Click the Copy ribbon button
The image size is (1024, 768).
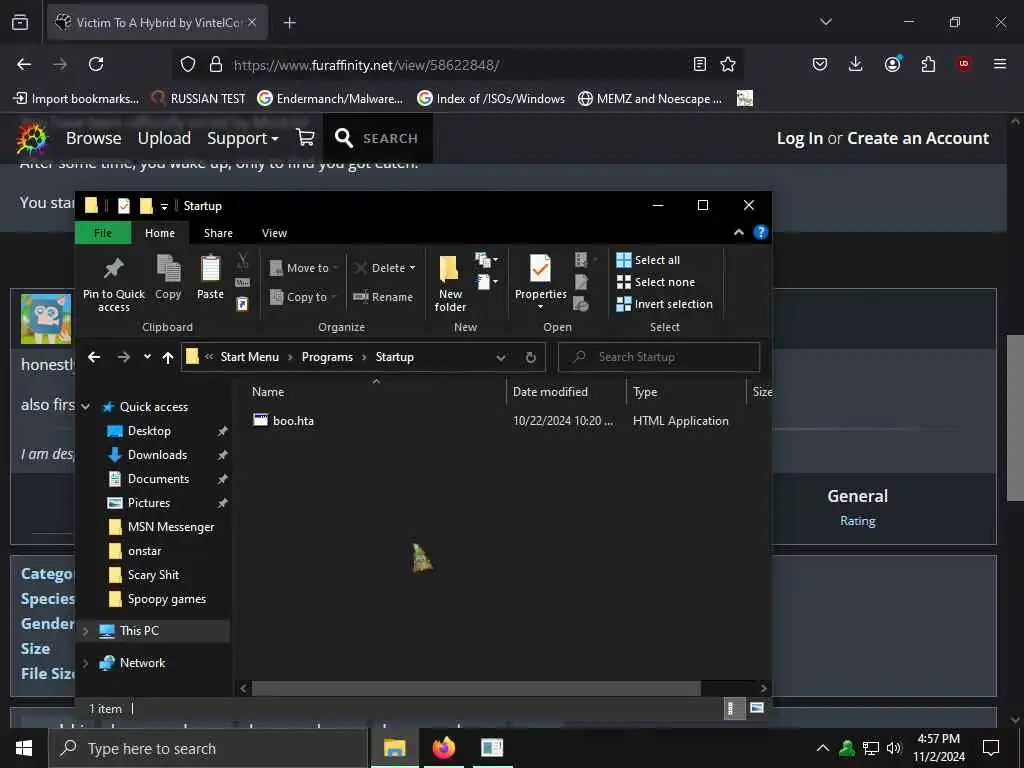coord(168,278)
